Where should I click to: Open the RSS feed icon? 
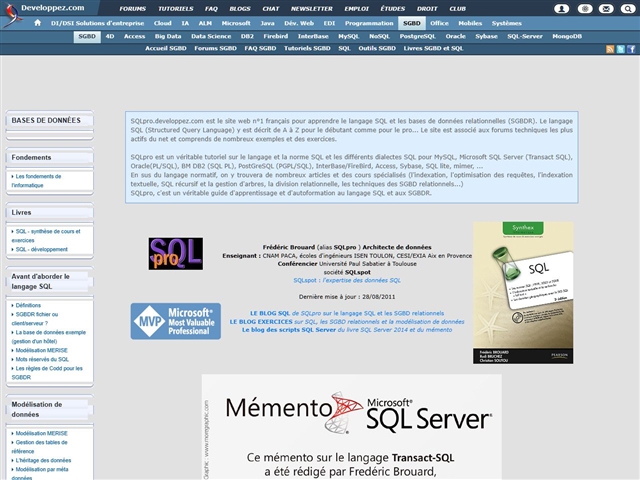[x=610, y=49]
